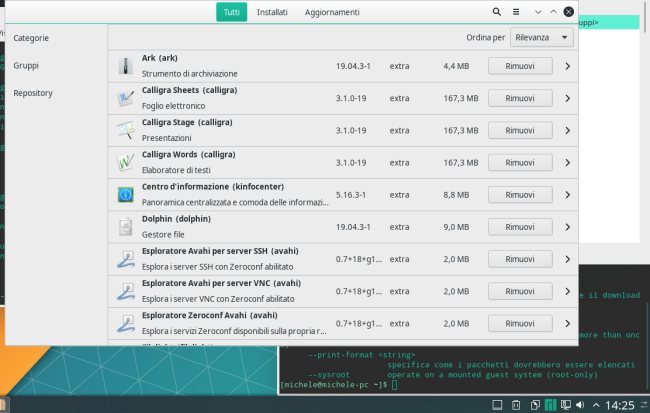This screenshot has width=650, height=413.
Task: Click the Manjaro green updates tray icon
Action: (551, 405)
